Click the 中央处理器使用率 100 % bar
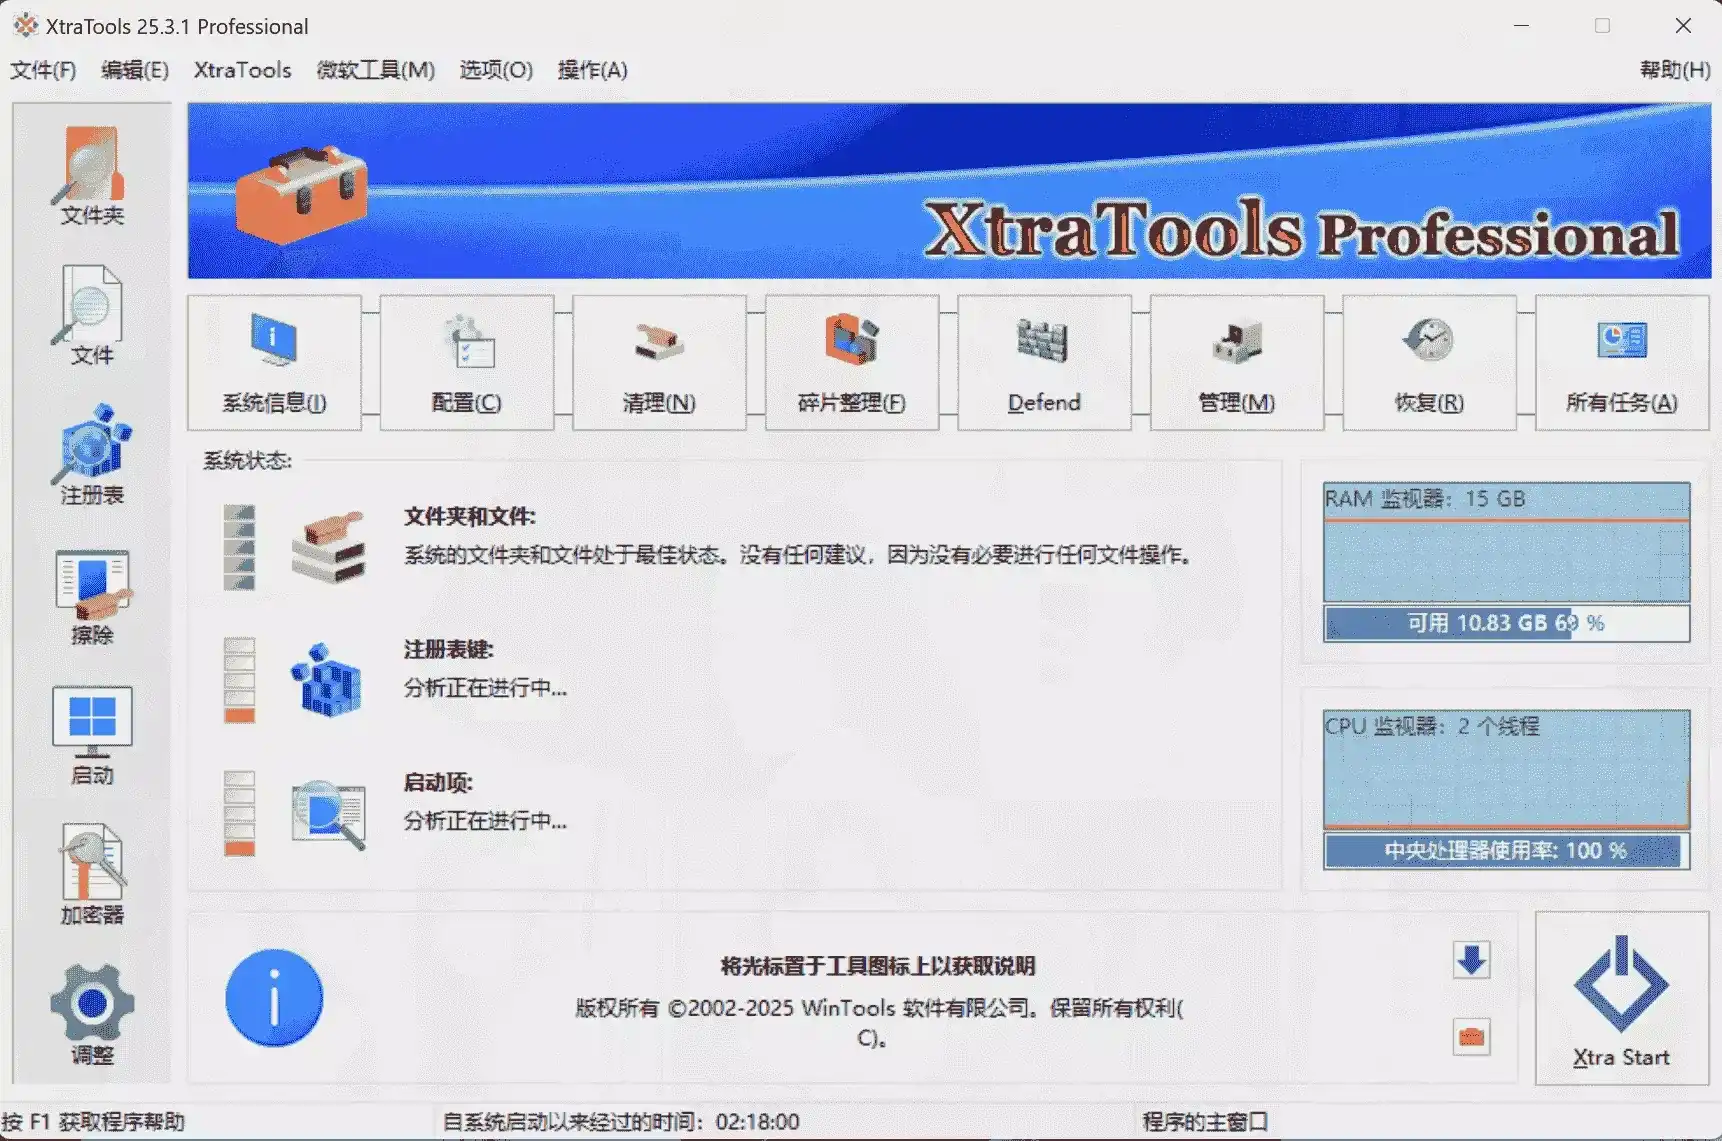This screenshot has width=1722, height=1141. point(1506,851)
